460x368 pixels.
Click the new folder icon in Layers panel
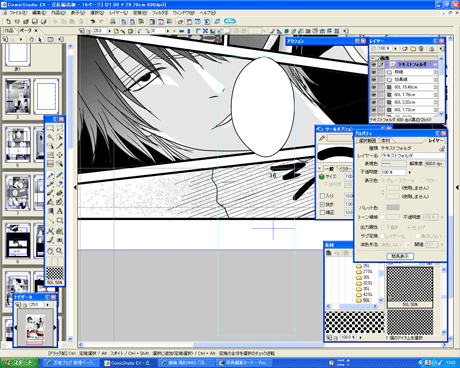click(413, 49)
